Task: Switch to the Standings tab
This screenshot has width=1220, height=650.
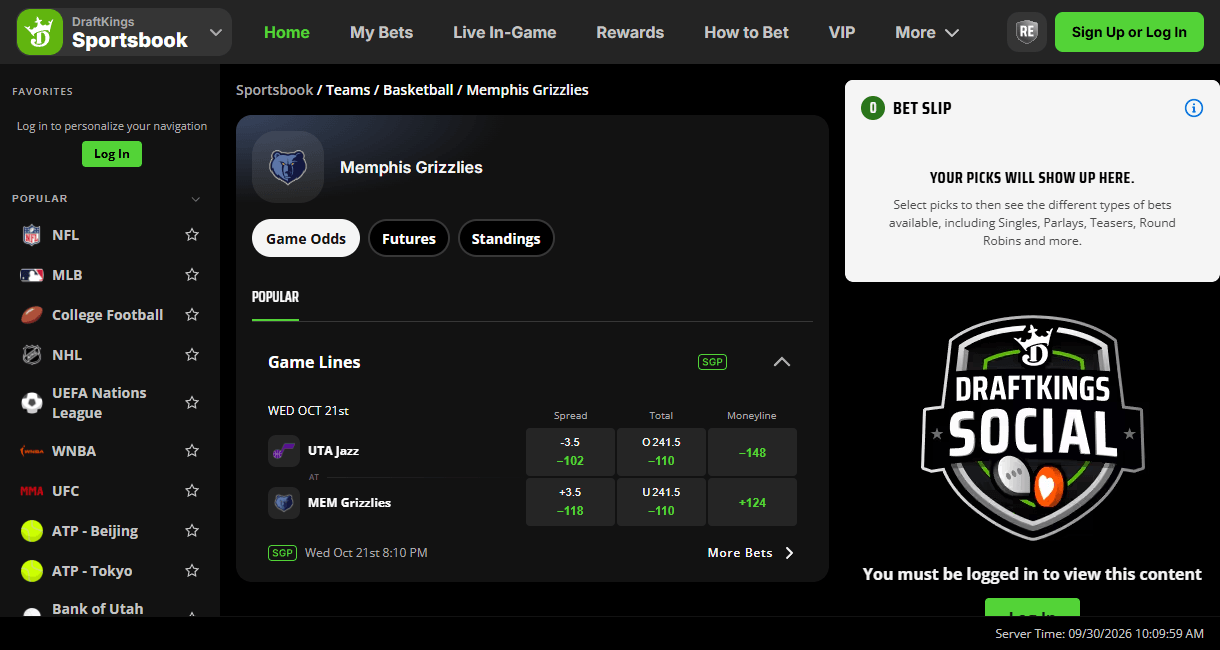Action: 506,238
